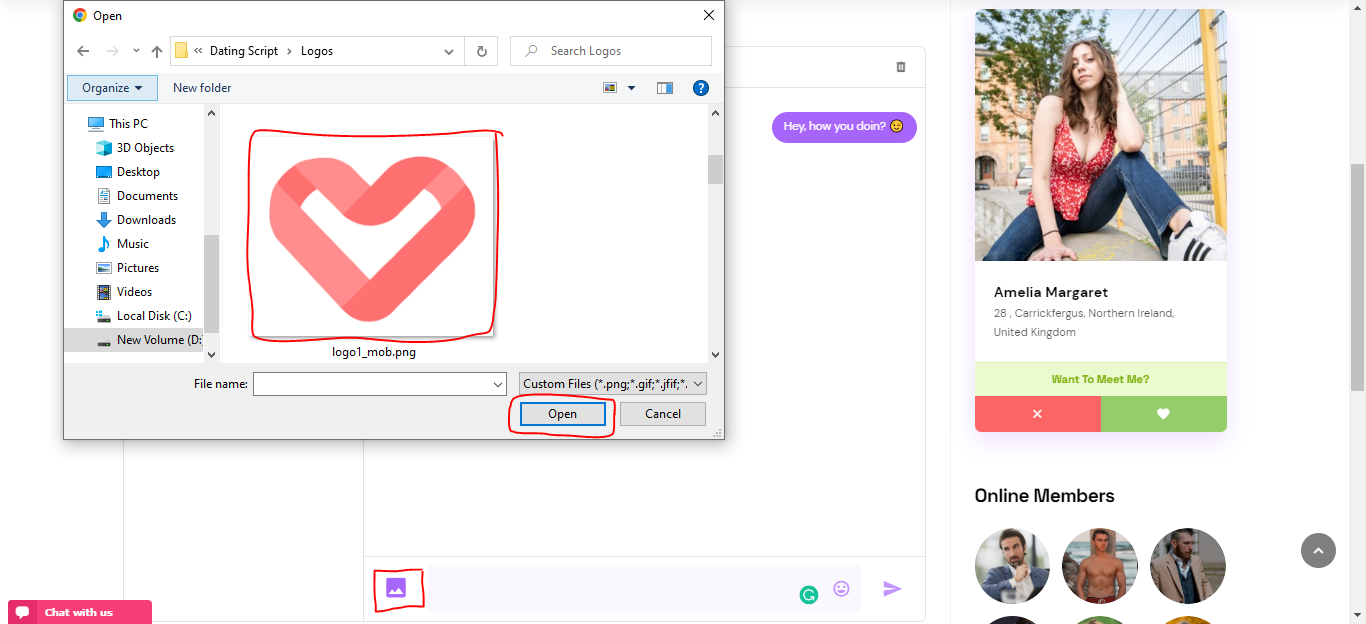Delete conversation with the trash icon
1366x624 pixels.
[x=901, y=67]
